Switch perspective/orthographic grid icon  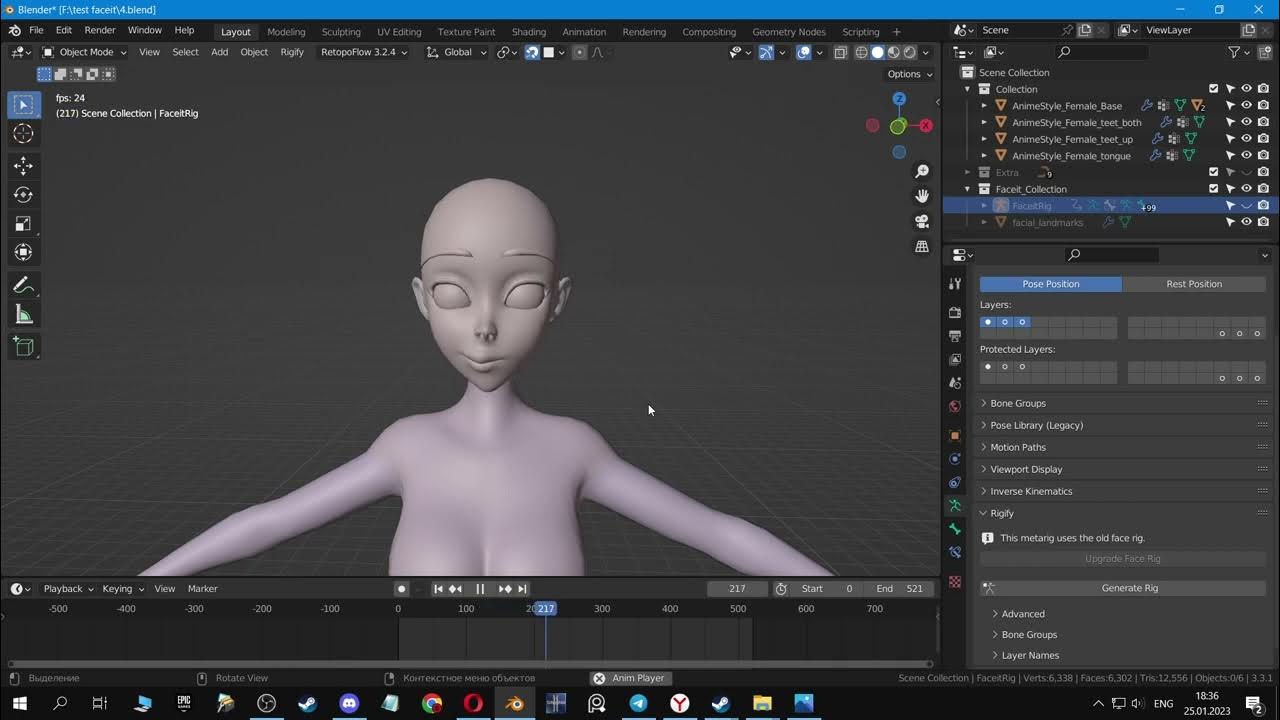point(922,246)
